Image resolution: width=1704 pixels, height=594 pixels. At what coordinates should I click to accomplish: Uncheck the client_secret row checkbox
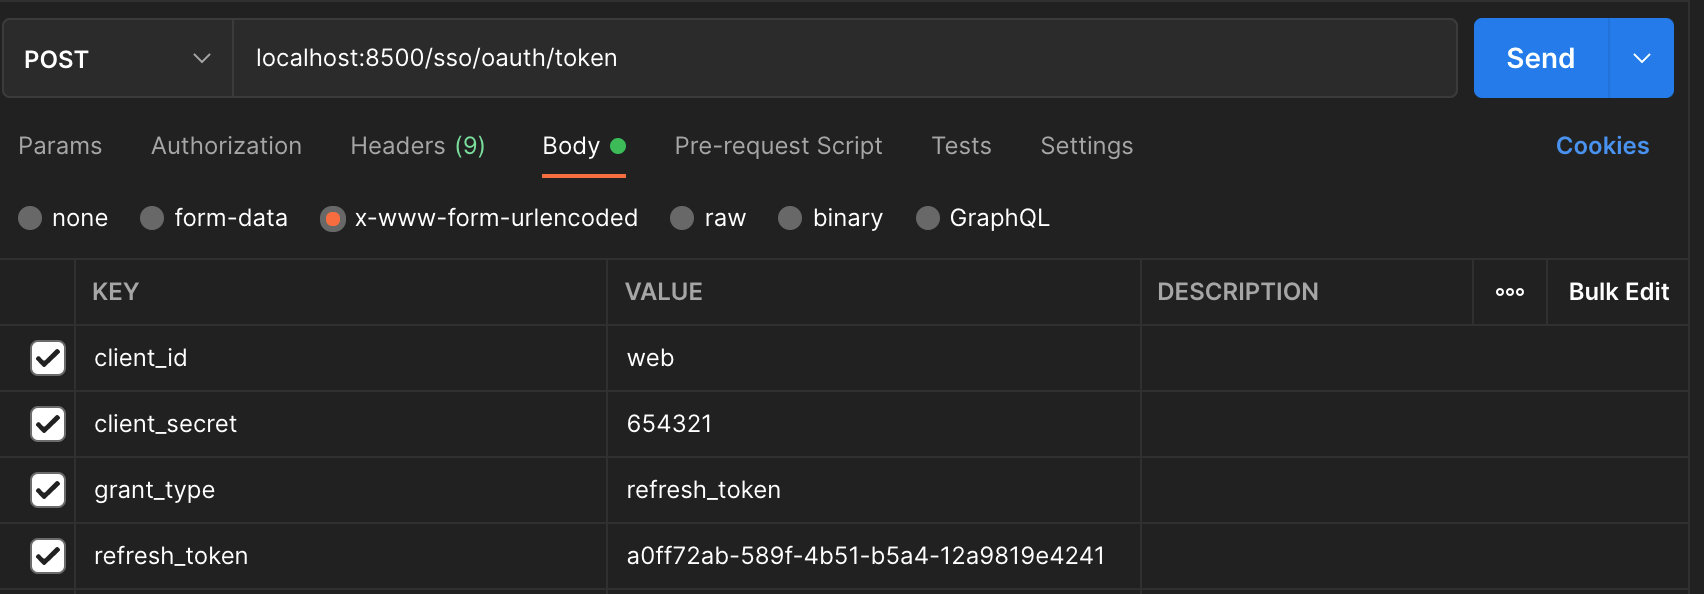pyautogui.click(x=48, y=424)
